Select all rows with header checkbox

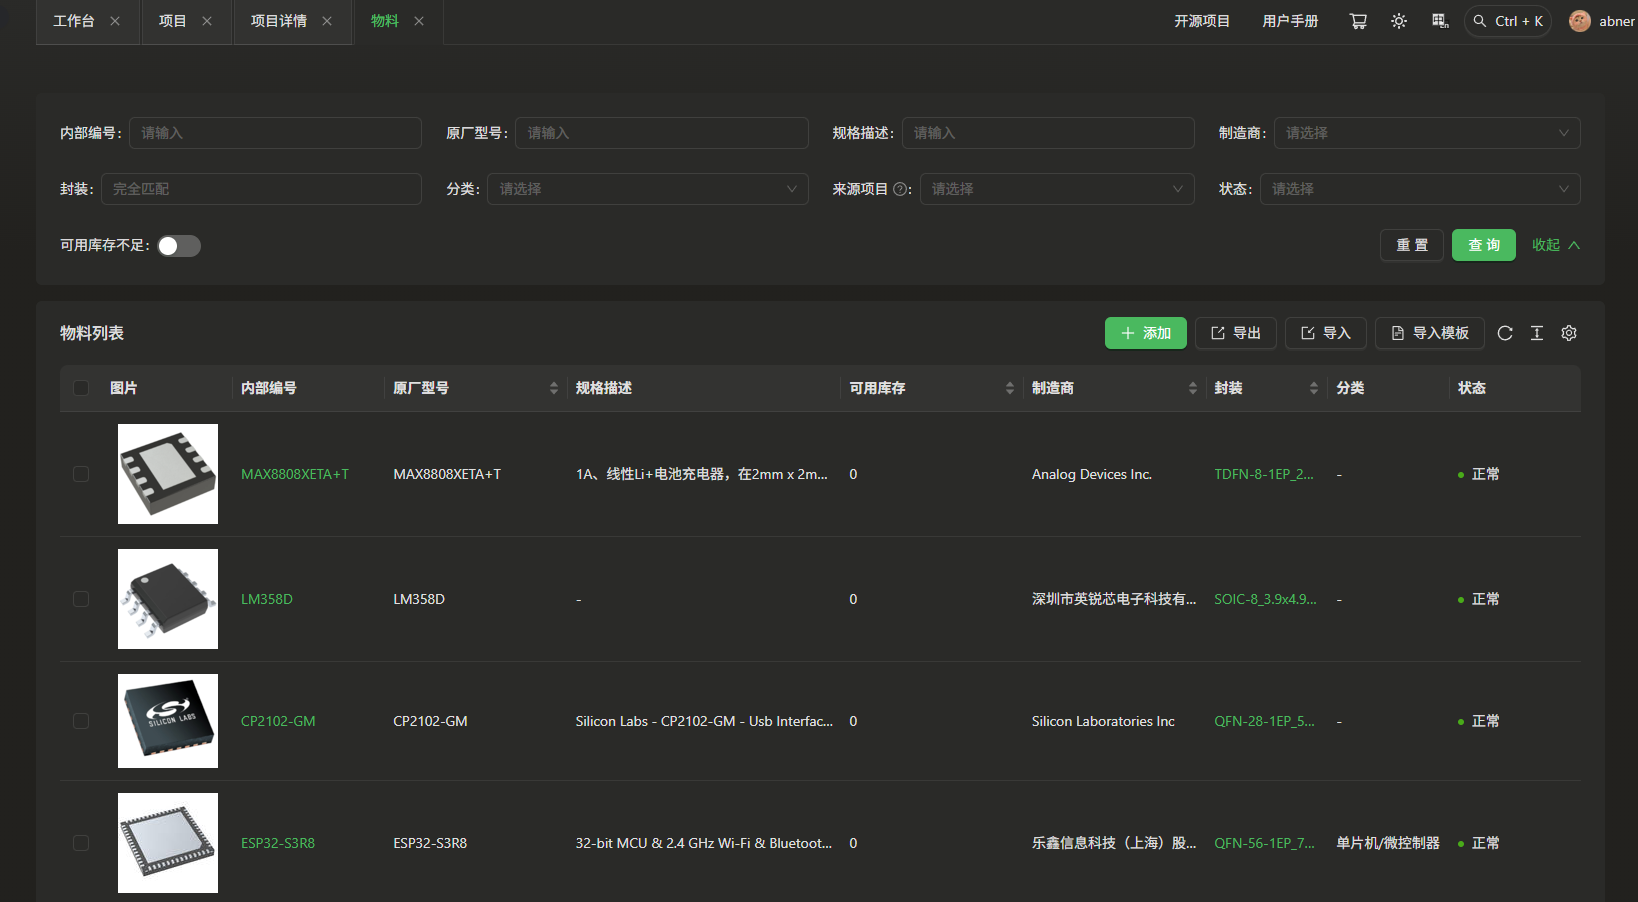[x=81, y=388]
